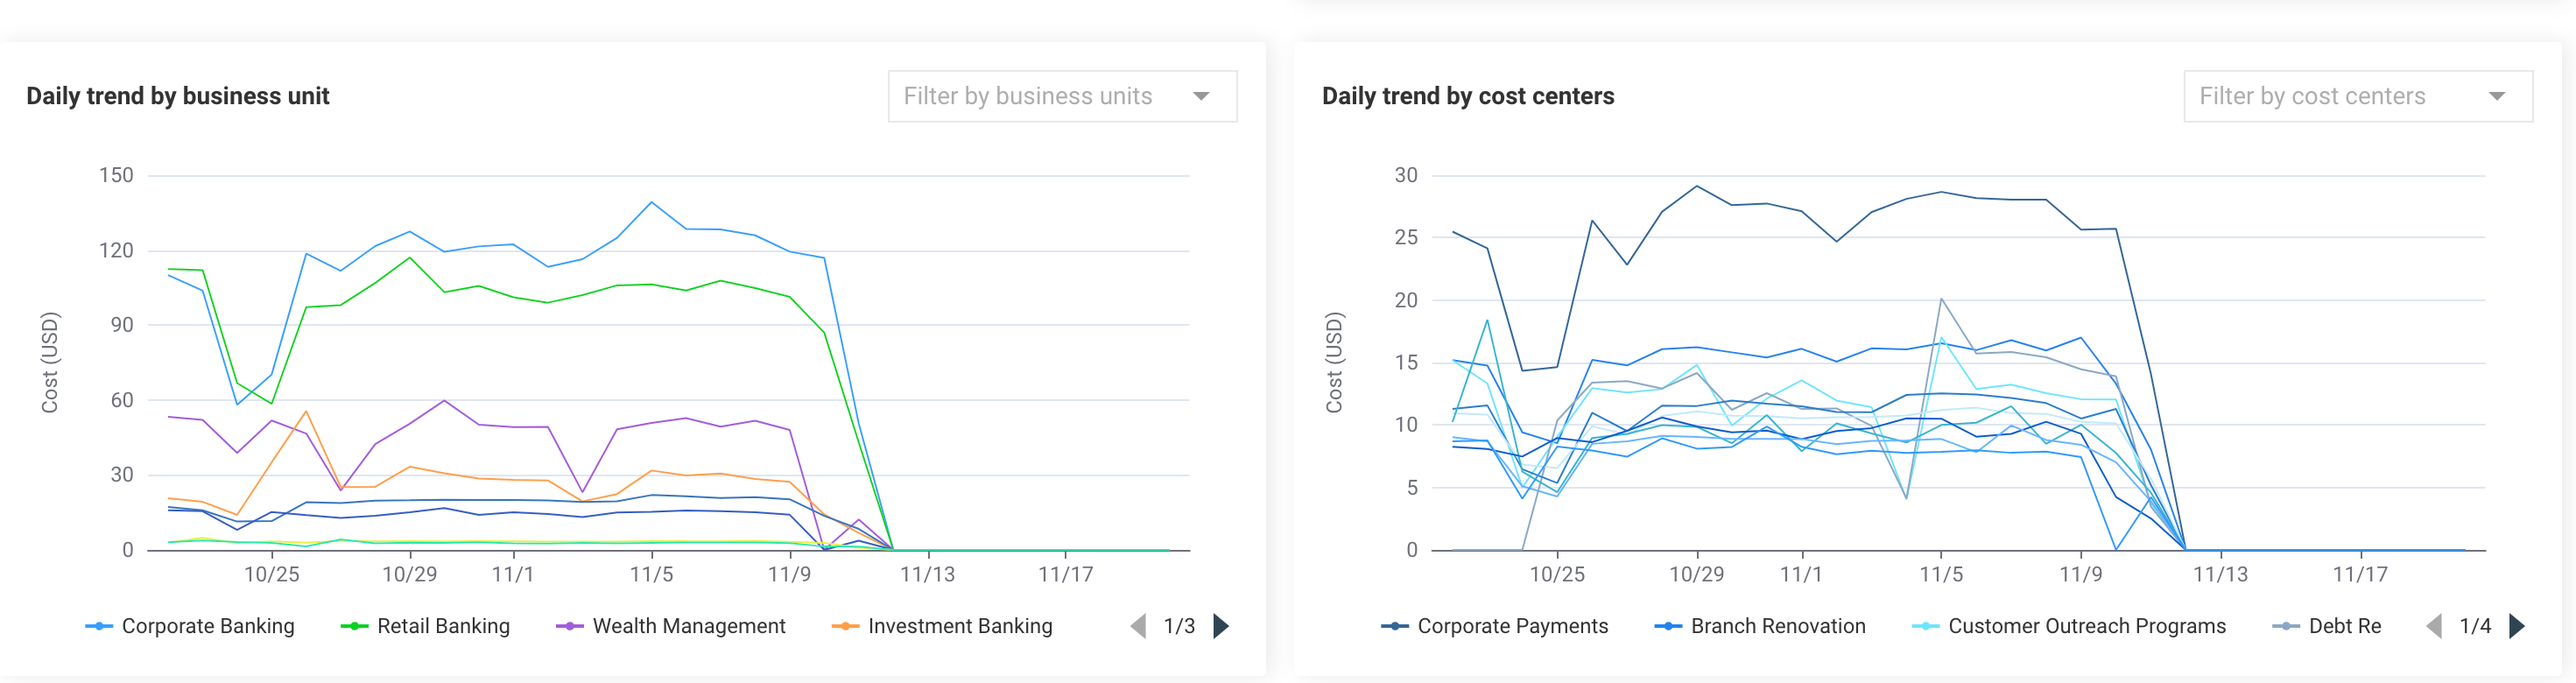Viewport: 2576px width, 683px height.
Task: Click the Debt Re gray legend marker
Action: (x=2286, y=626)
